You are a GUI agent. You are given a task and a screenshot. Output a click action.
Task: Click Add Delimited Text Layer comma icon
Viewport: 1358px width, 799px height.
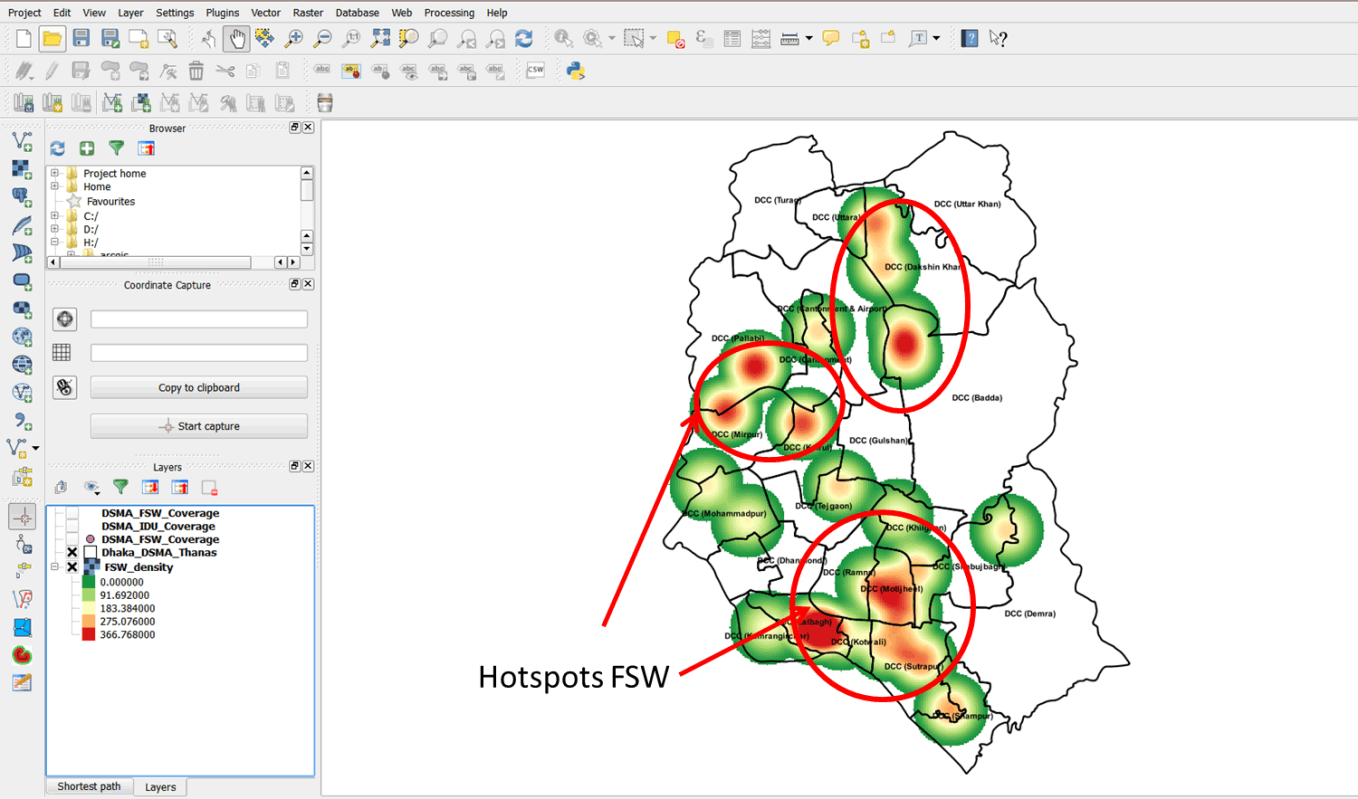(x=22, y=420)
